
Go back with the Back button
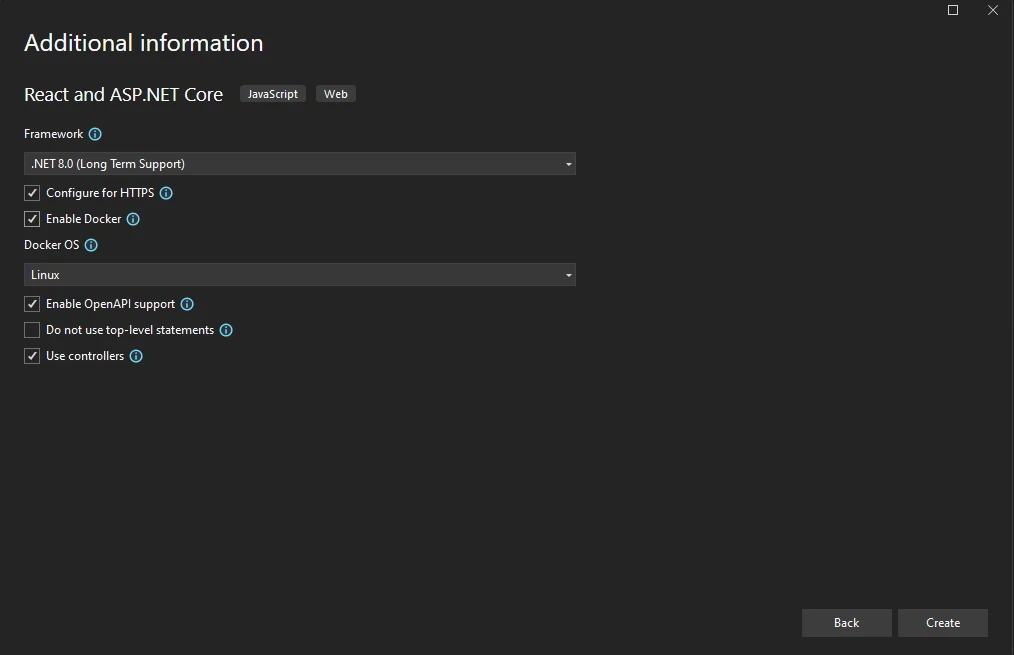tap(846, 623)
